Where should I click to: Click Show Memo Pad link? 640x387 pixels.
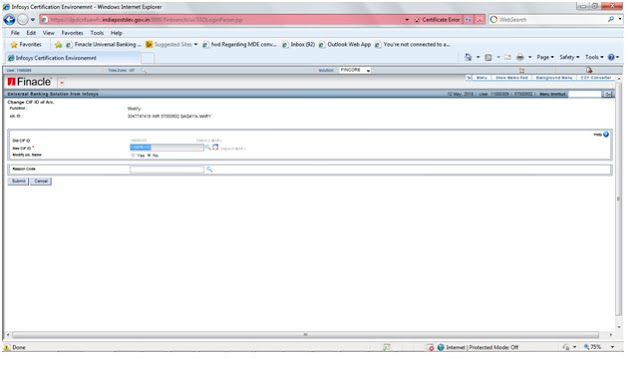click(x=511, y=78)
